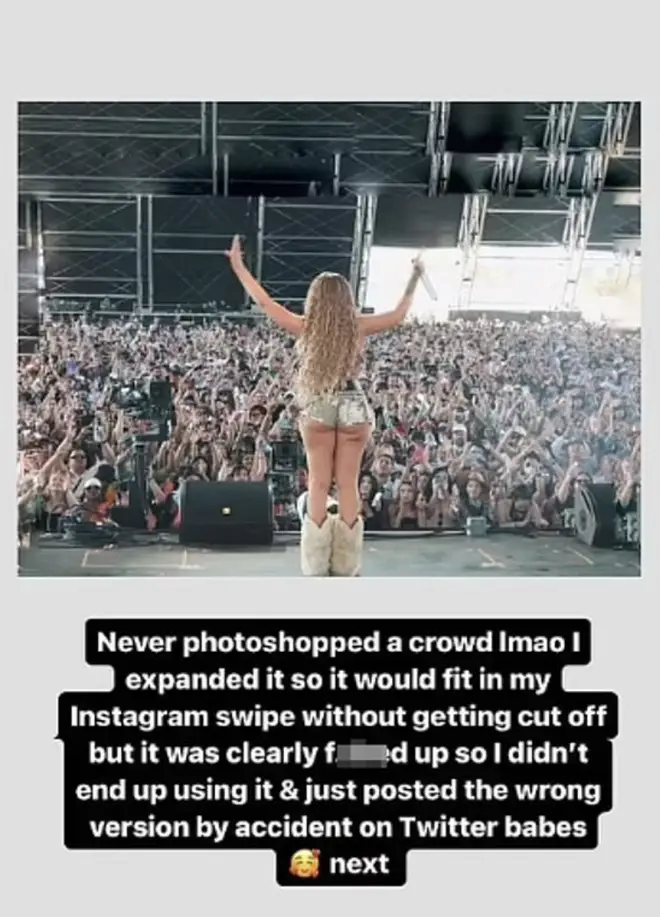Select the 'Instagram swipe without getting cut off' line
The image size is (660, 917).
pos(337,717)
